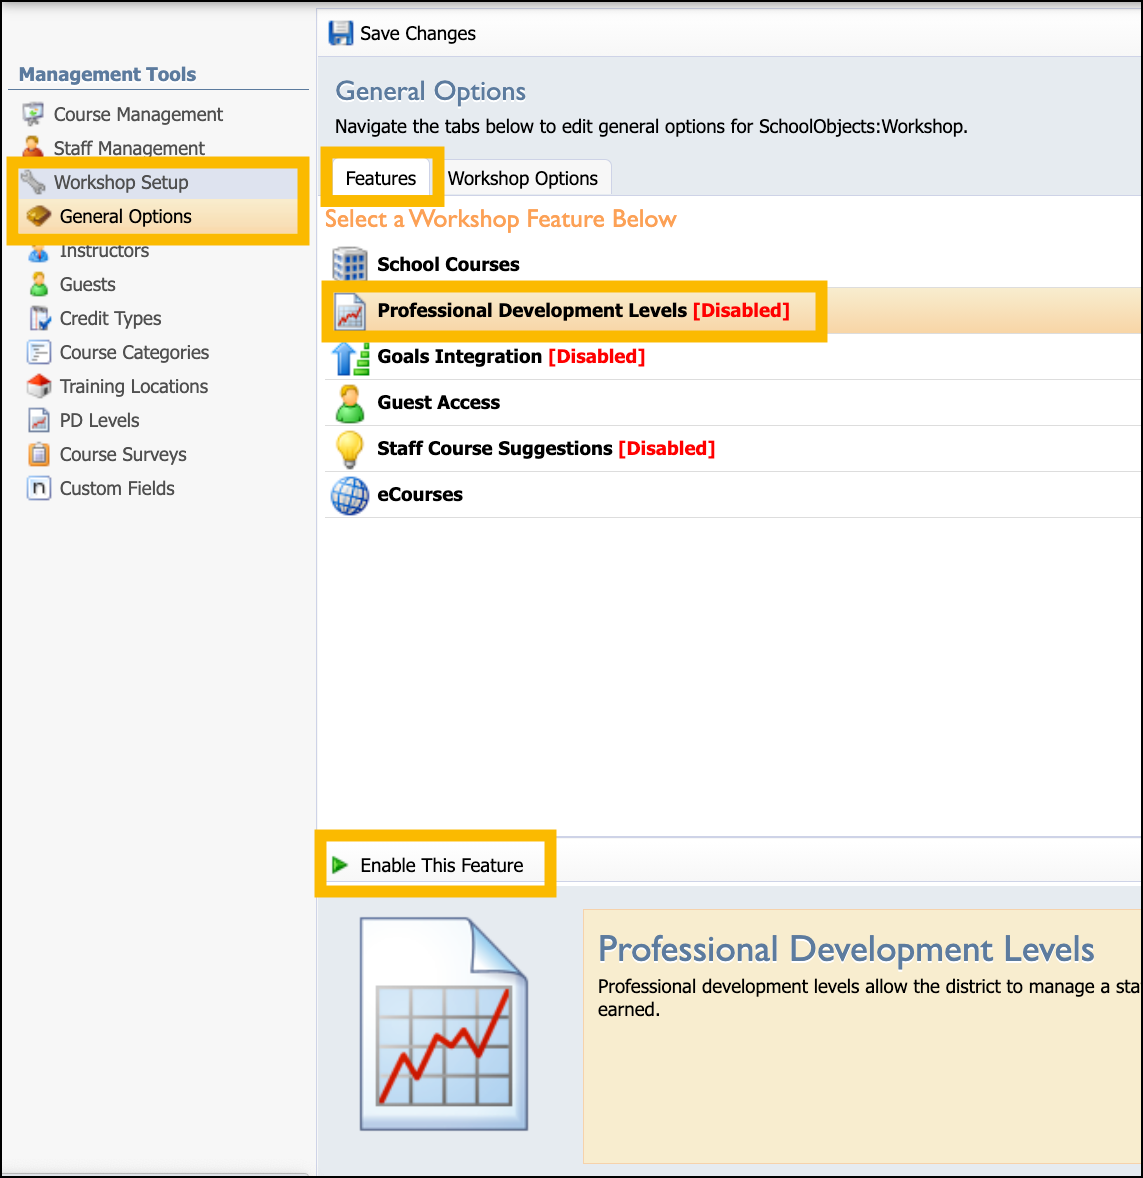Click the green Enable This Feature arrow
1143x1178 pixels.
(340, 865)
